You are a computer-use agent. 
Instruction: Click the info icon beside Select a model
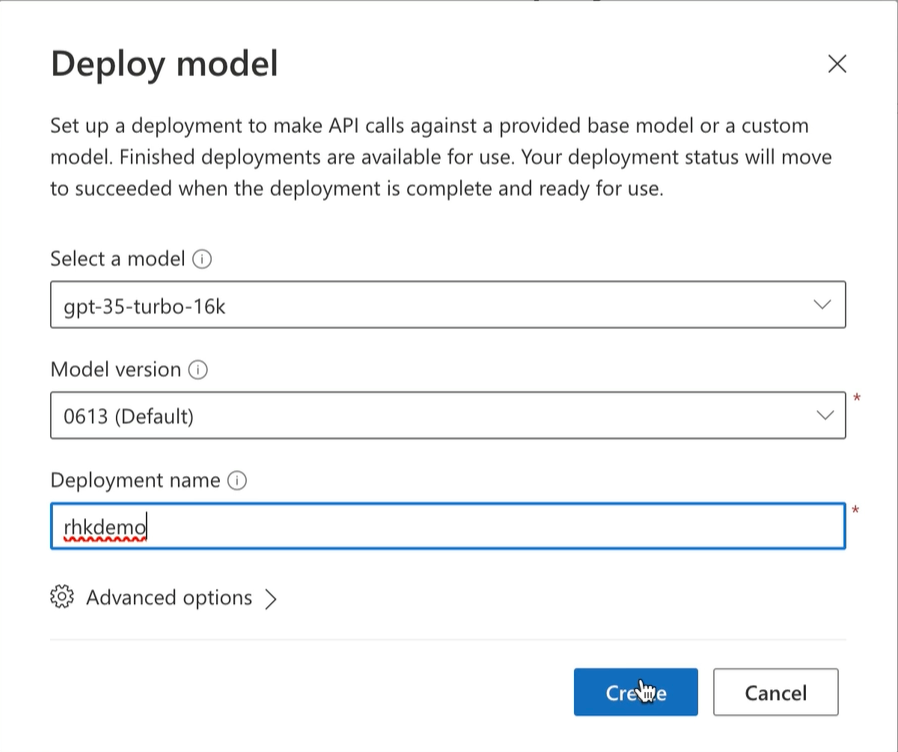pos(202,259)
